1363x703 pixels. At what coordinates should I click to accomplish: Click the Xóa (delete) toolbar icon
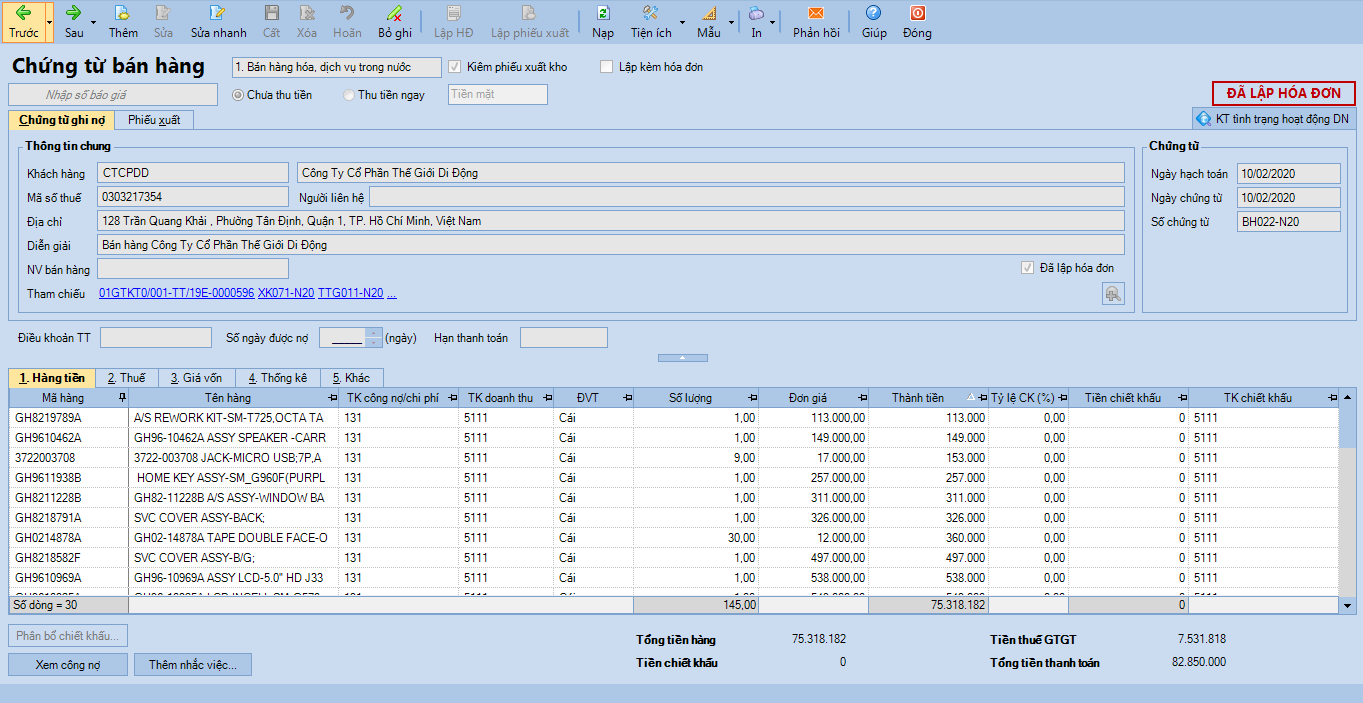pyautogui.click(x=307, y=21)
